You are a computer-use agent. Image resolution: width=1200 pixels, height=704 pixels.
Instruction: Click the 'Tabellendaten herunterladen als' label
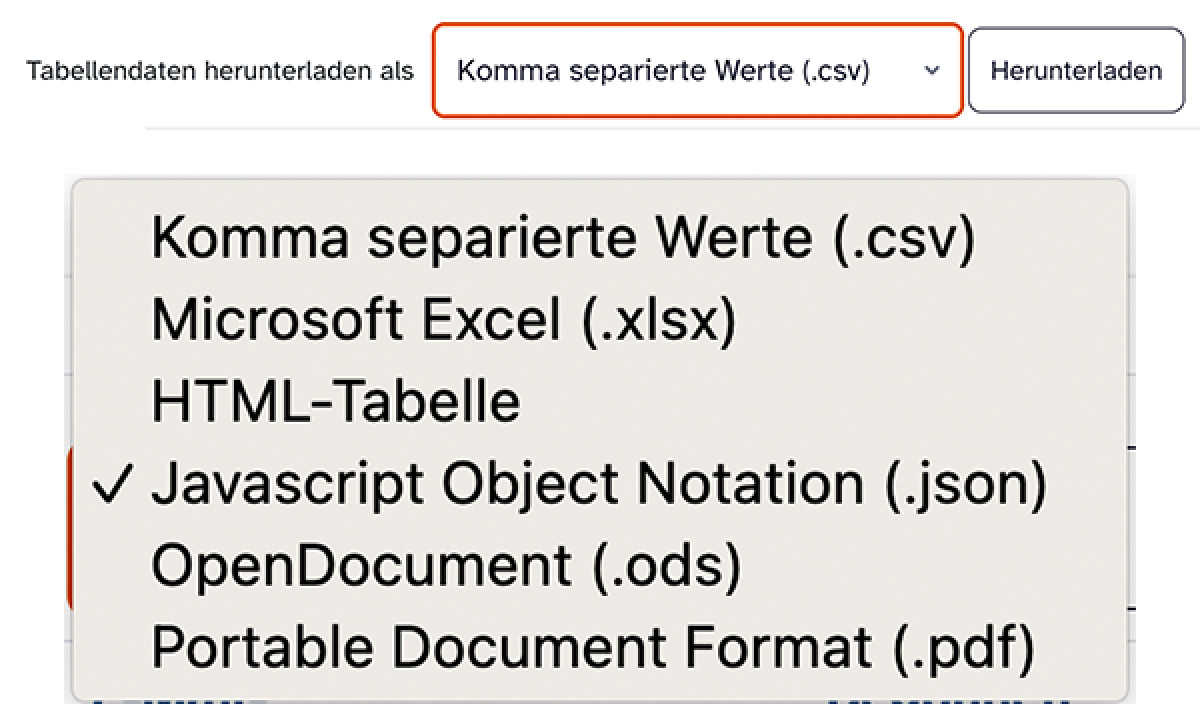[x=220, y=71]
